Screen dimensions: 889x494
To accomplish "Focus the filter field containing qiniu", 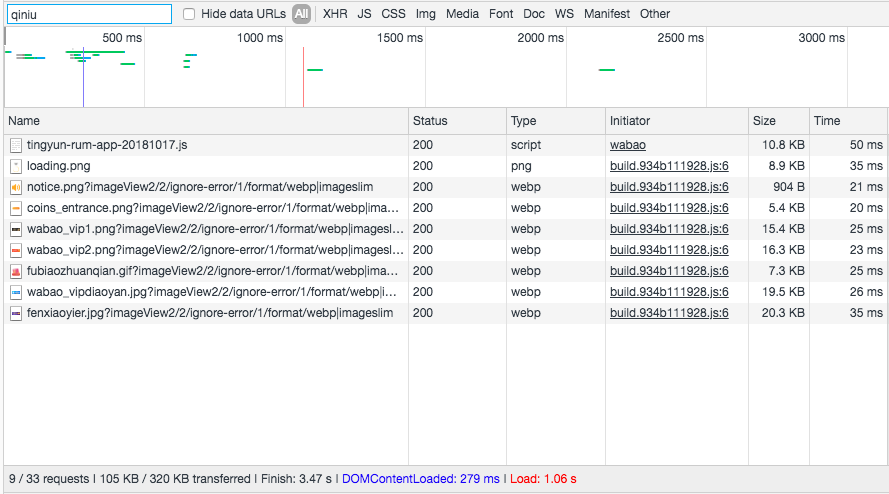I will tap(90, 14).
